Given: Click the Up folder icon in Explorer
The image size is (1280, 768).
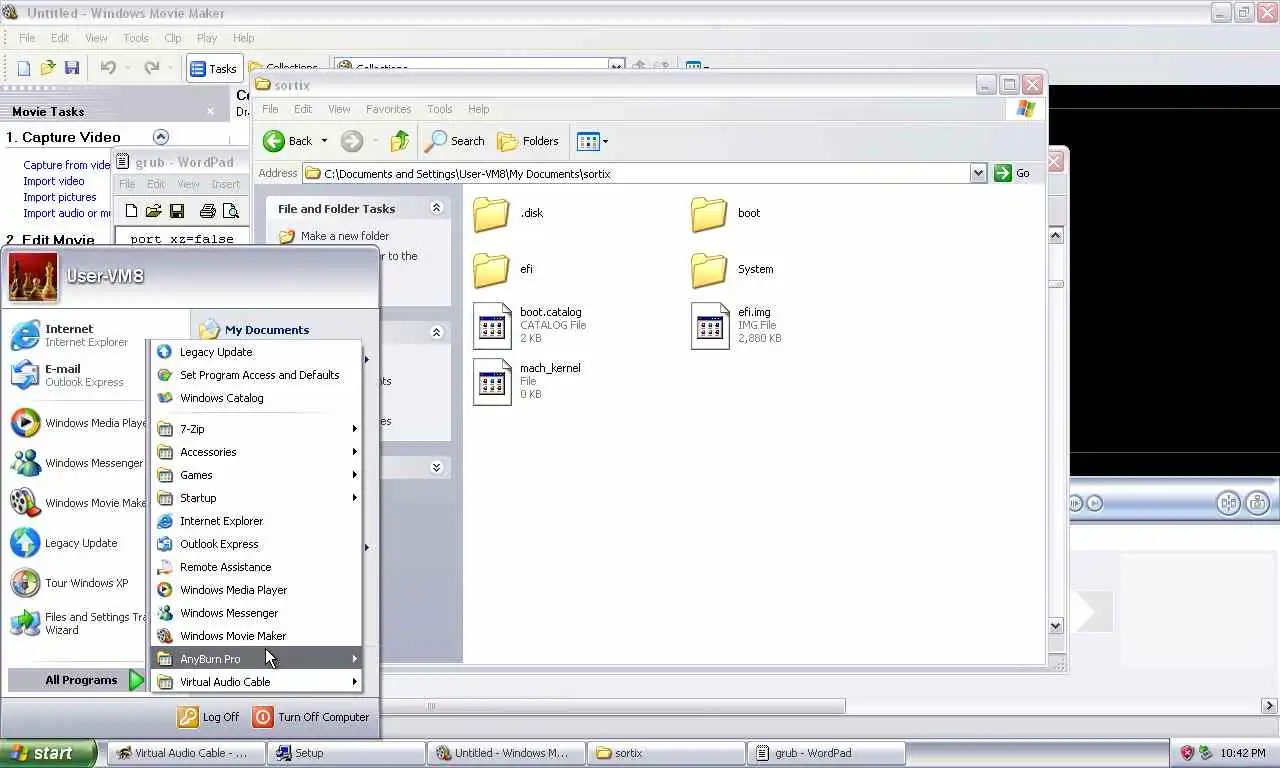Looking at the screenshot, I should 400,141.
